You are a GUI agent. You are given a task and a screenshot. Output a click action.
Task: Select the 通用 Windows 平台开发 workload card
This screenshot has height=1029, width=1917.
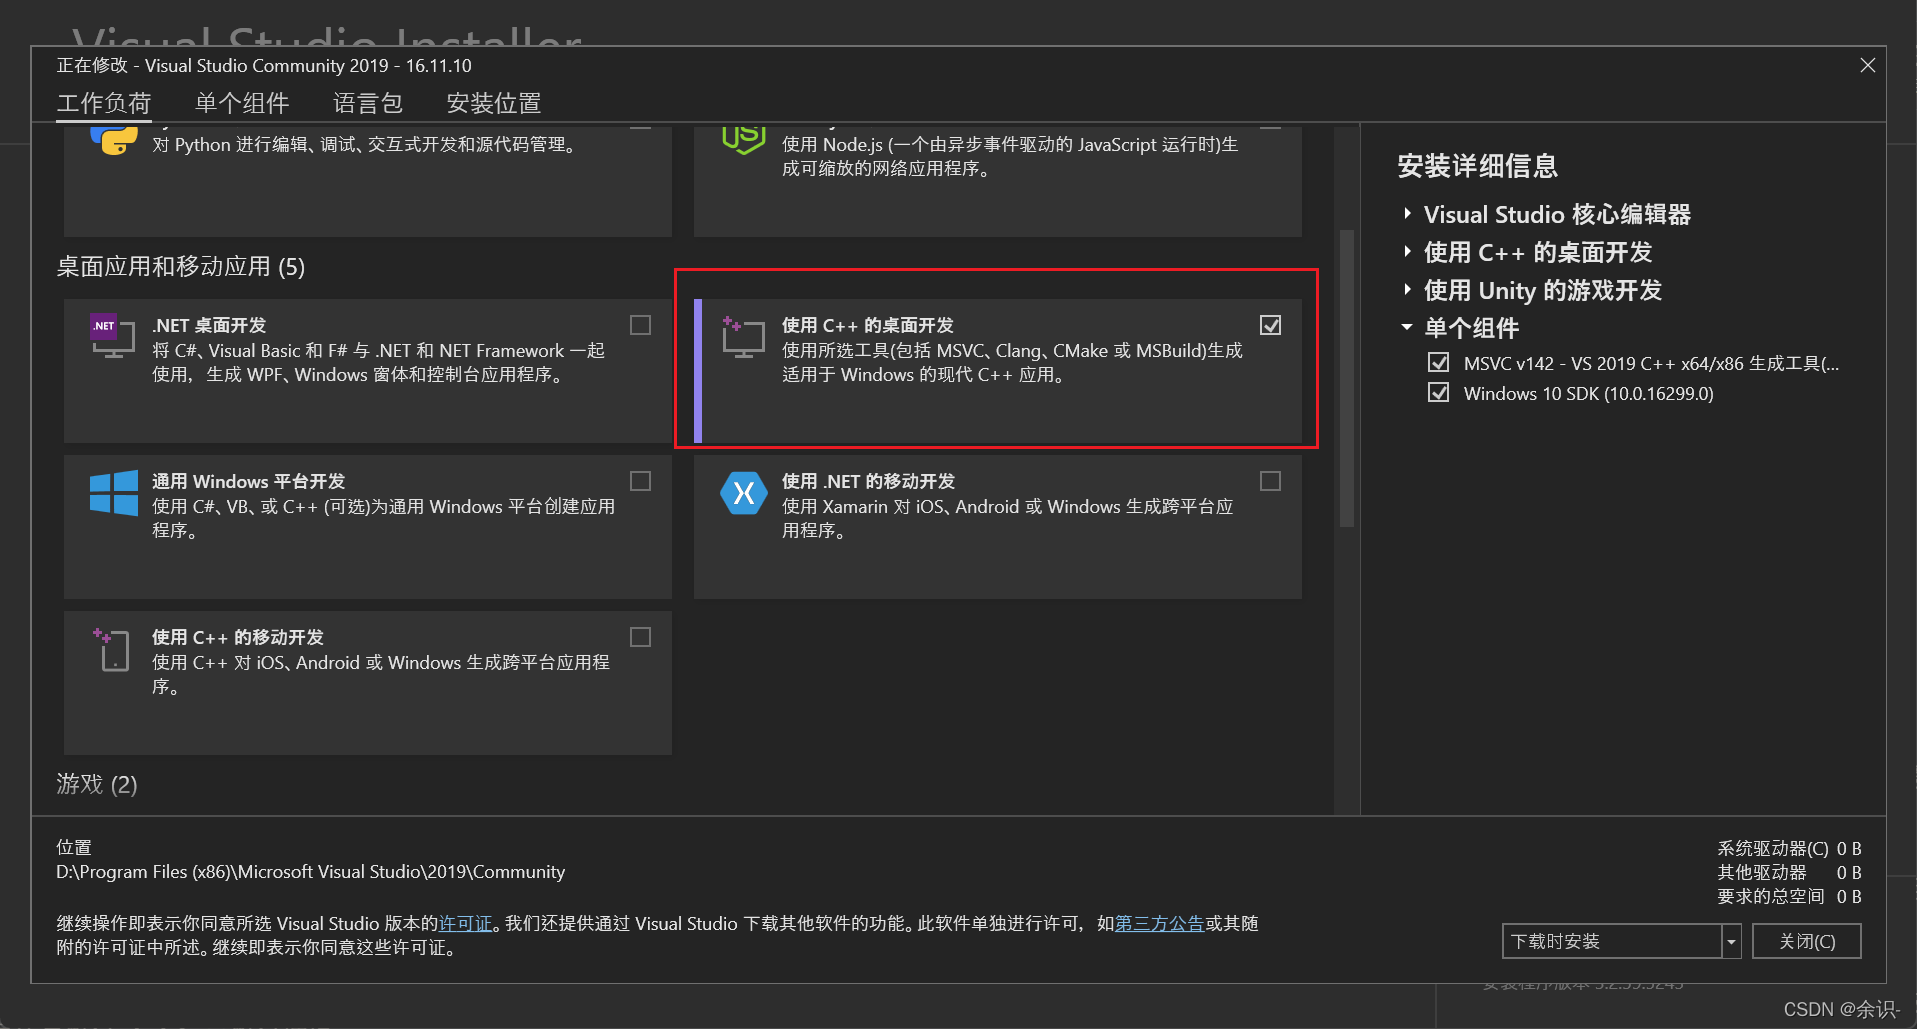pyautogui.click(x=368, y=527)
